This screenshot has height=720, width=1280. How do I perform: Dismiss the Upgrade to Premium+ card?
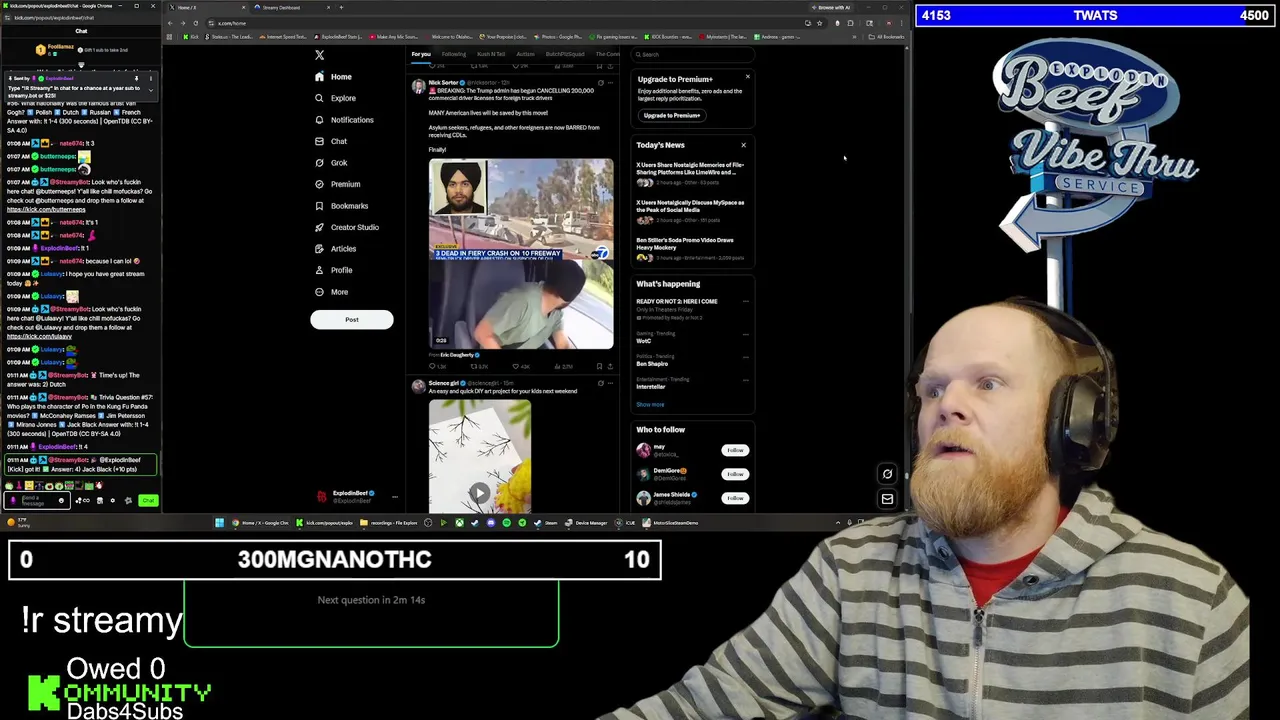(747, 77)
